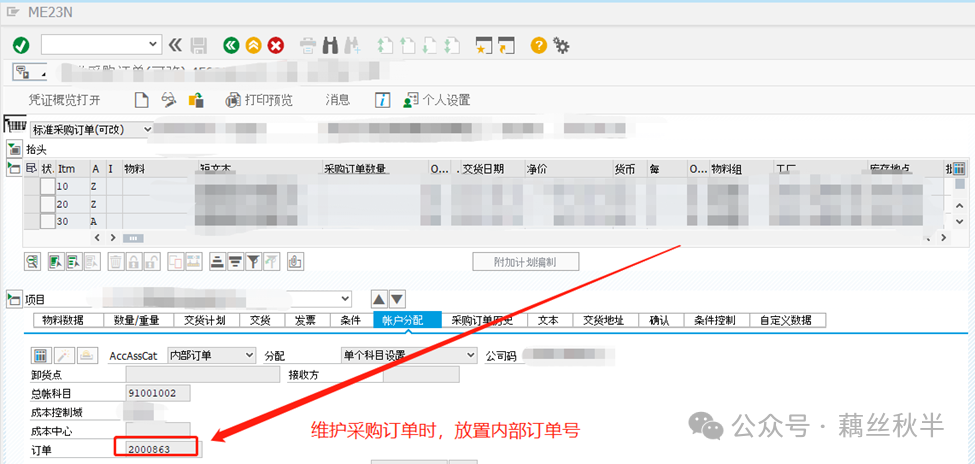Click the First Page icon
The width and height of the screenshot is (975, 464).
(386, 45)
